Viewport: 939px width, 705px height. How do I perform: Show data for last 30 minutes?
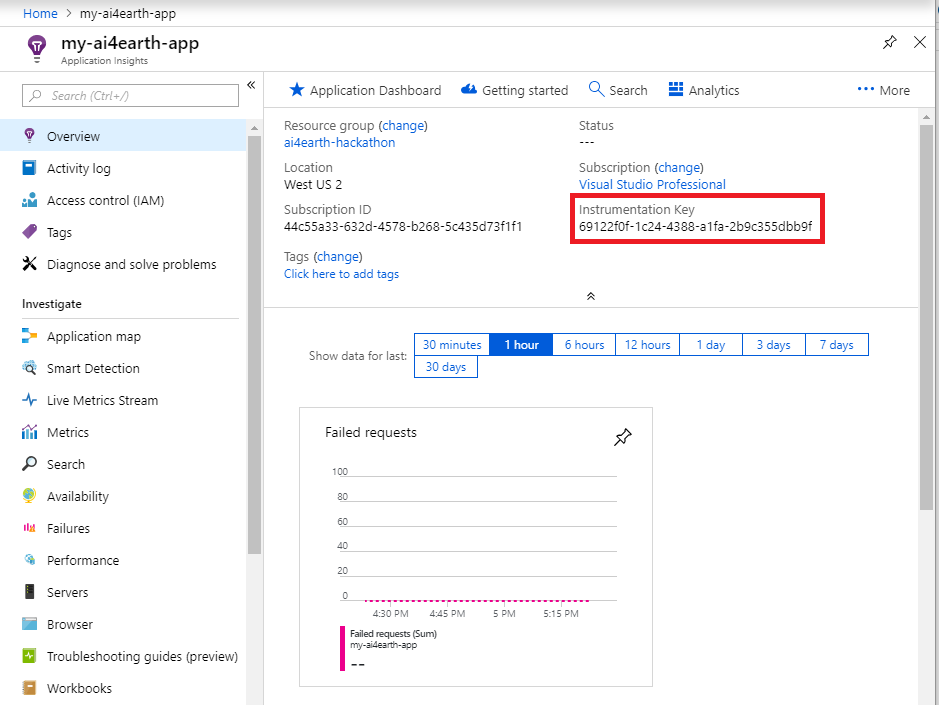[x=452, y=344]
